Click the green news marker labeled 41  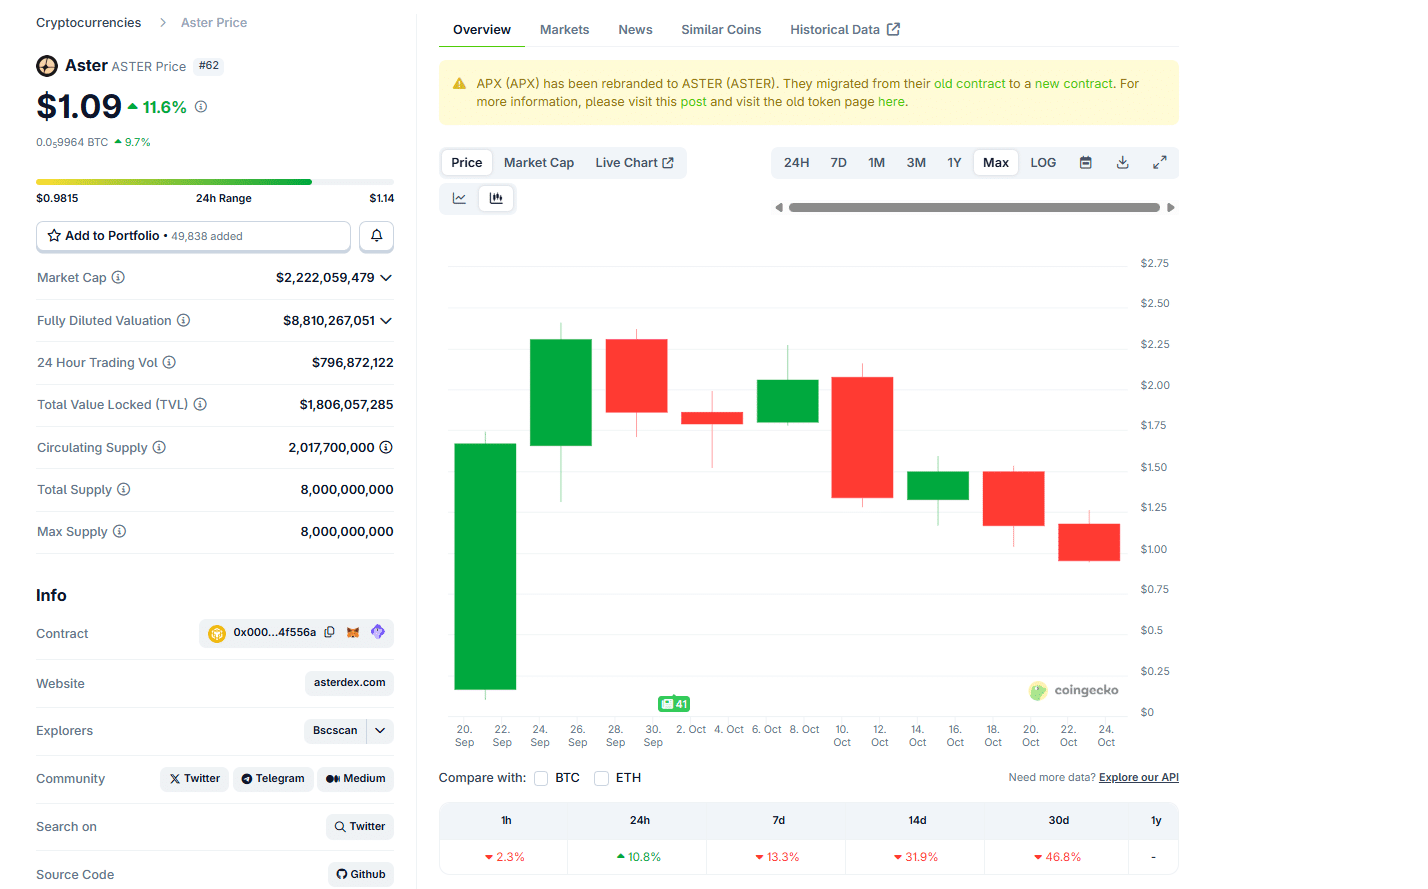click(674, 704)
